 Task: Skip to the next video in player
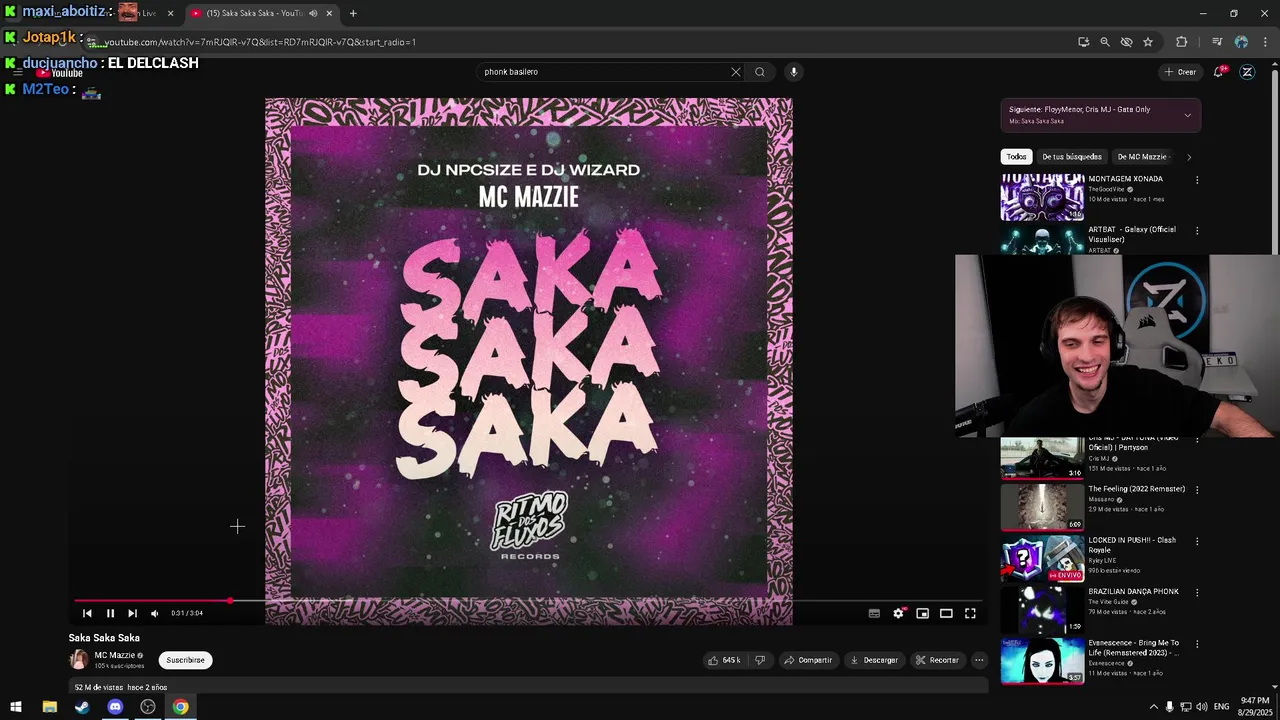[132, 613]
